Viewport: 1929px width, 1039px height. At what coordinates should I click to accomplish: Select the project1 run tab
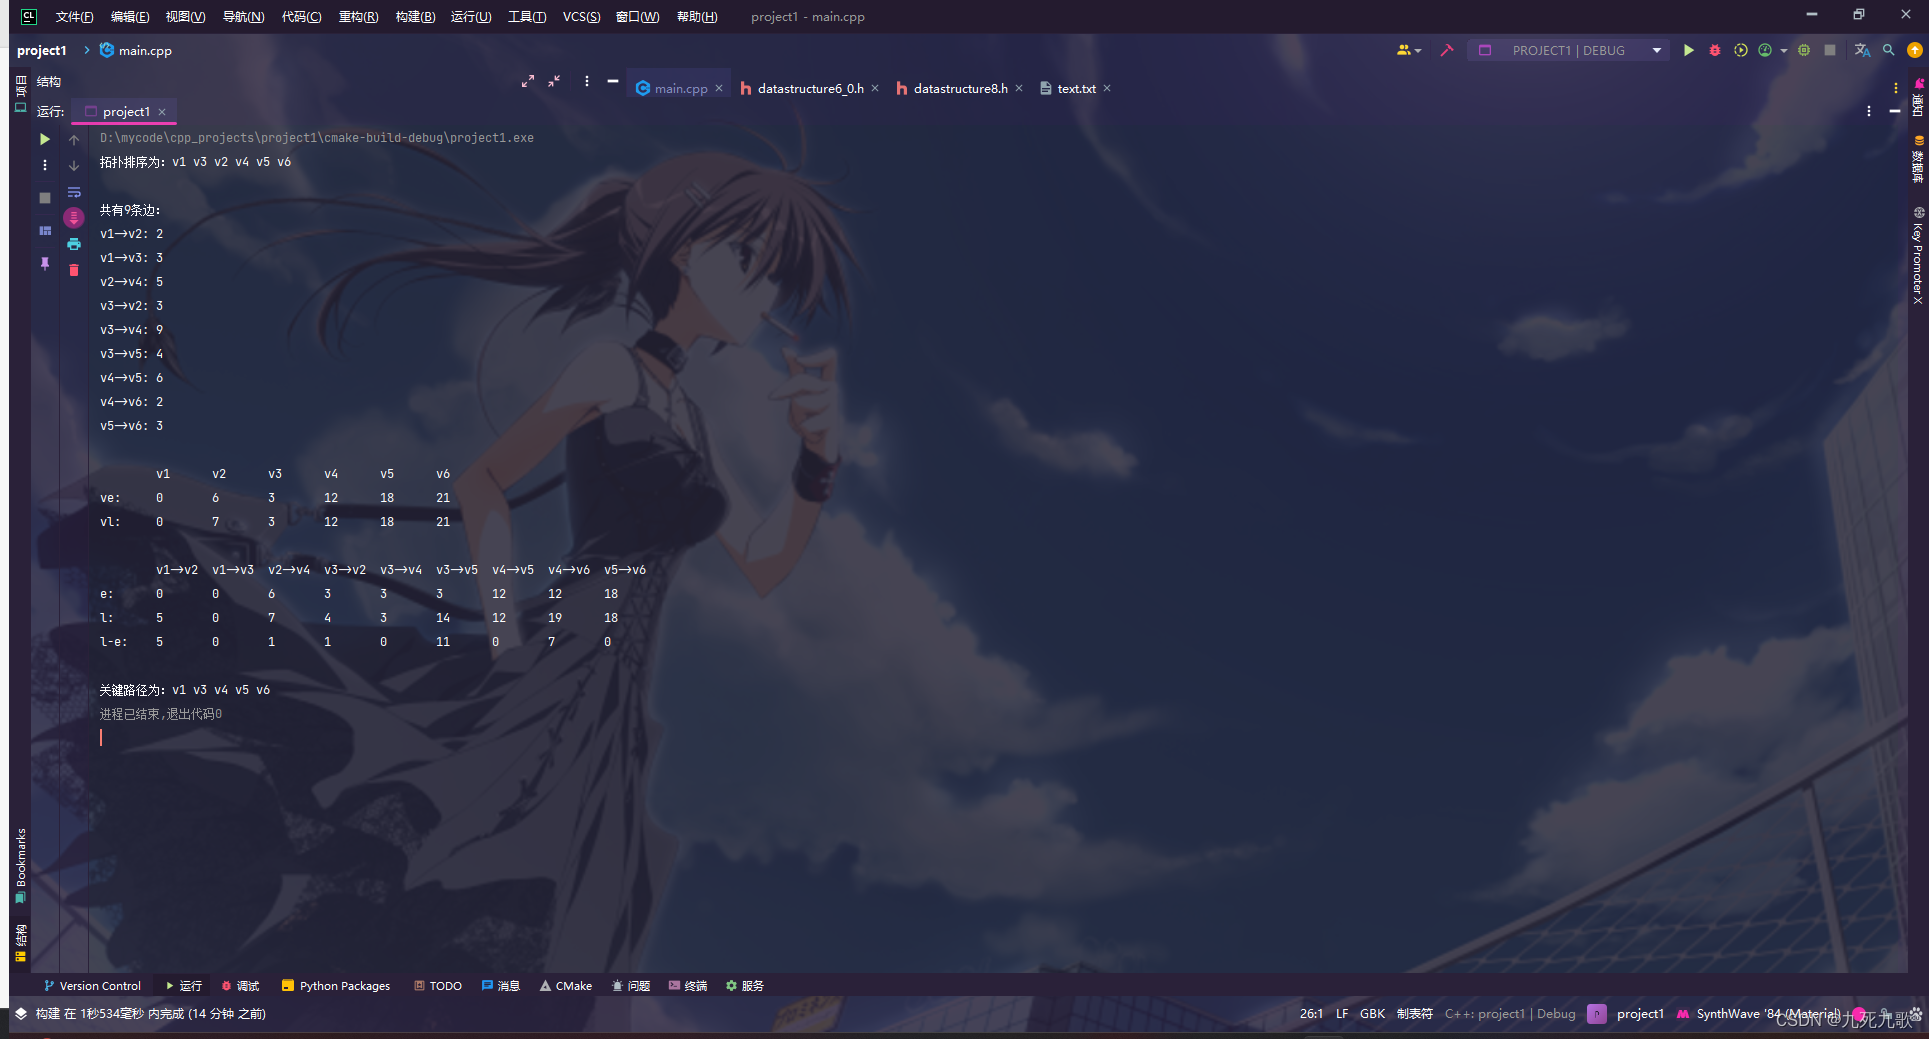pyautogui.click(x=125, y=112)
